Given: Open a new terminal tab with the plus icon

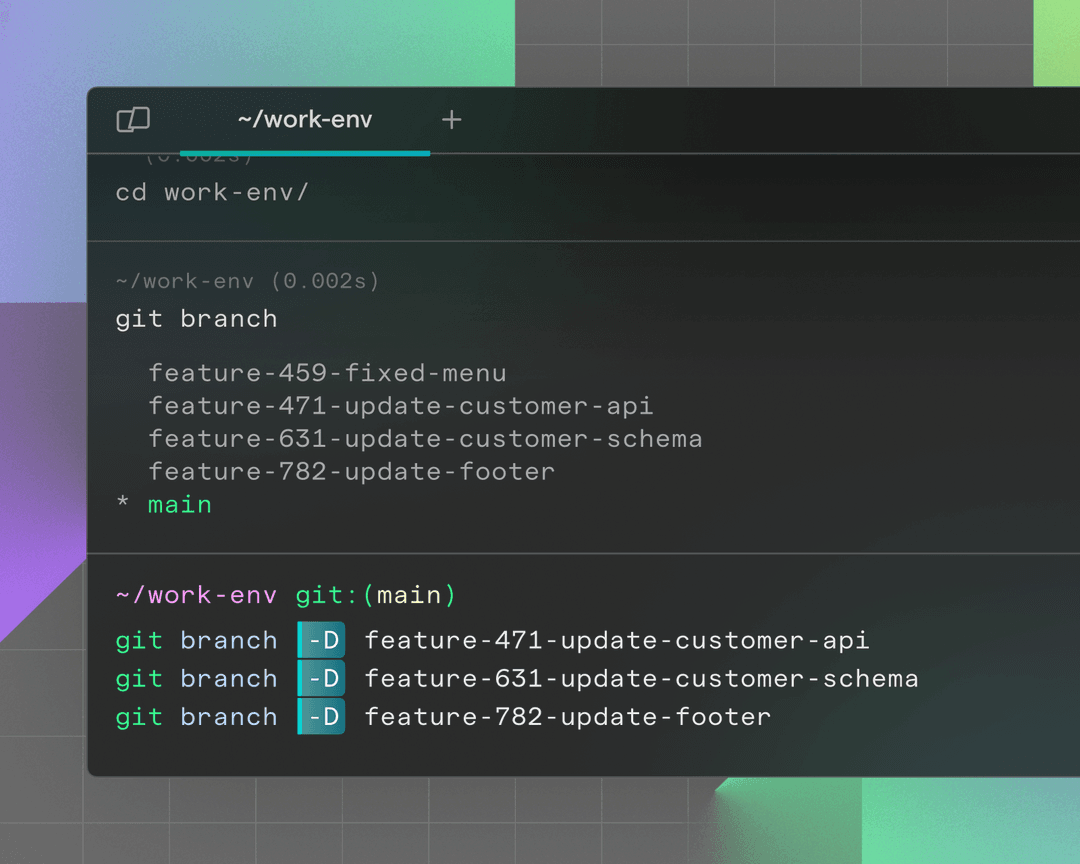Looking at the screenshot, I should (451, 120).
